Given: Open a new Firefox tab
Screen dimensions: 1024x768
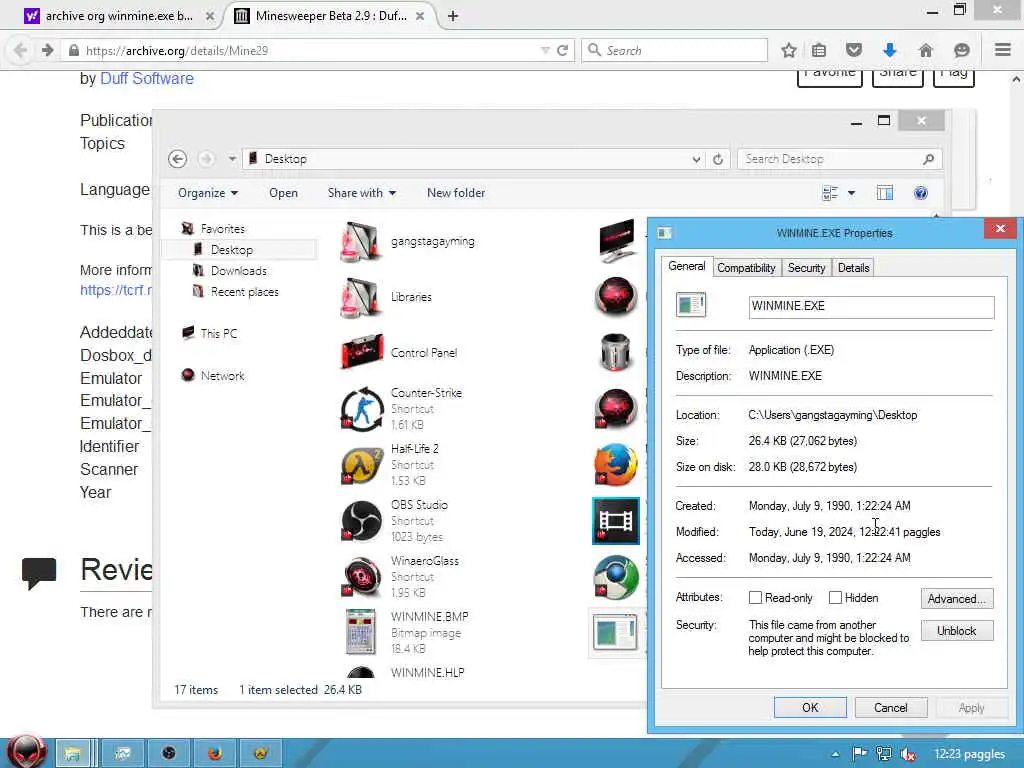Looking at the screenshot, I should click(x=453, y=16).
